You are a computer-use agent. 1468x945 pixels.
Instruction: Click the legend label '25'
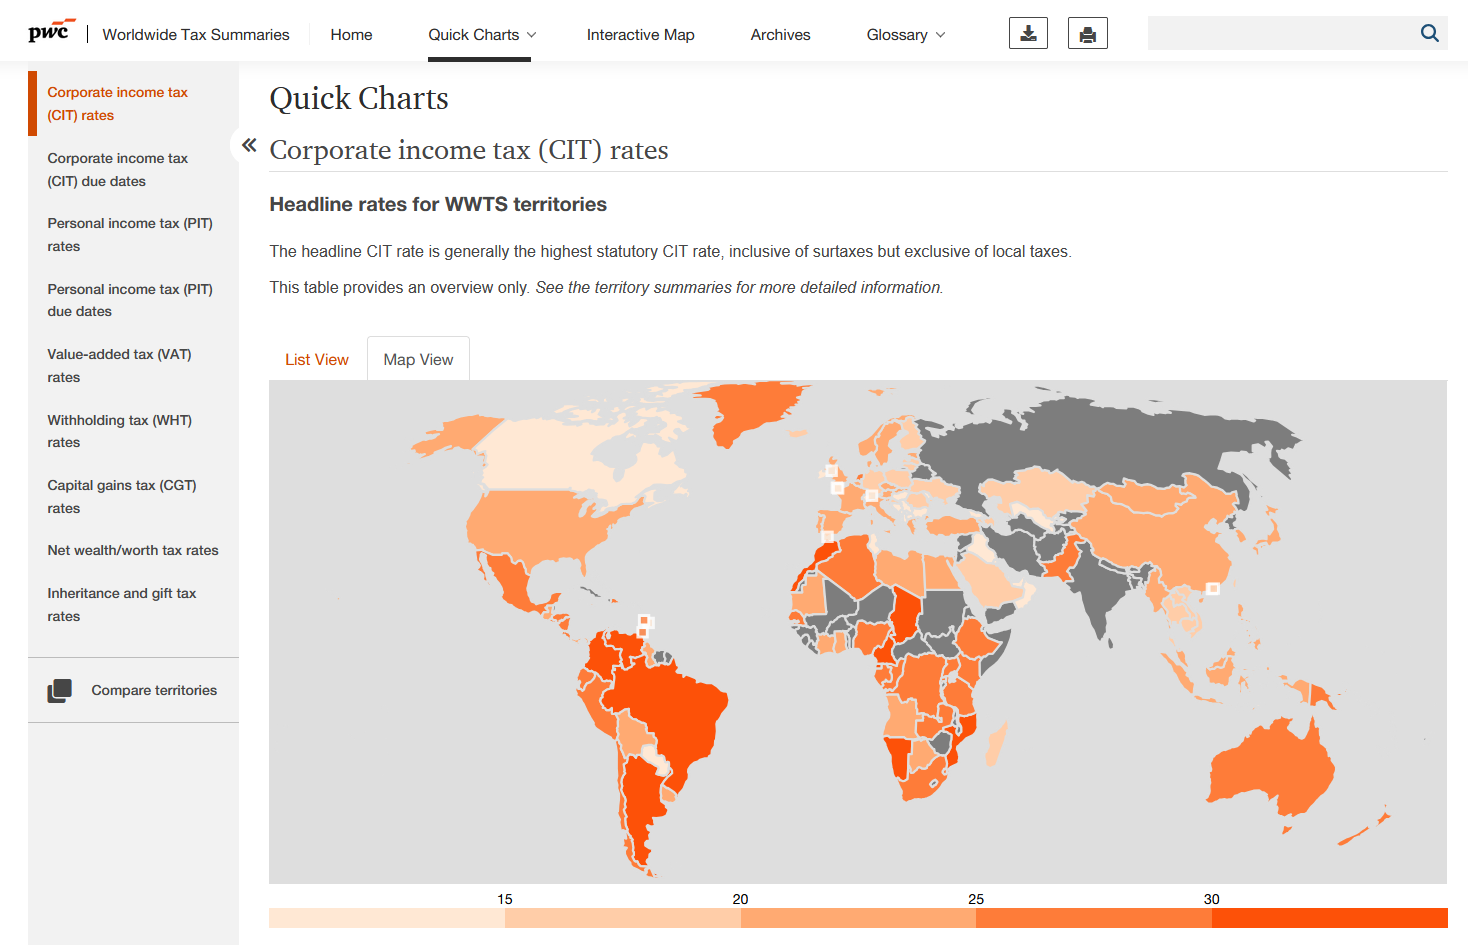pos(976,899)
